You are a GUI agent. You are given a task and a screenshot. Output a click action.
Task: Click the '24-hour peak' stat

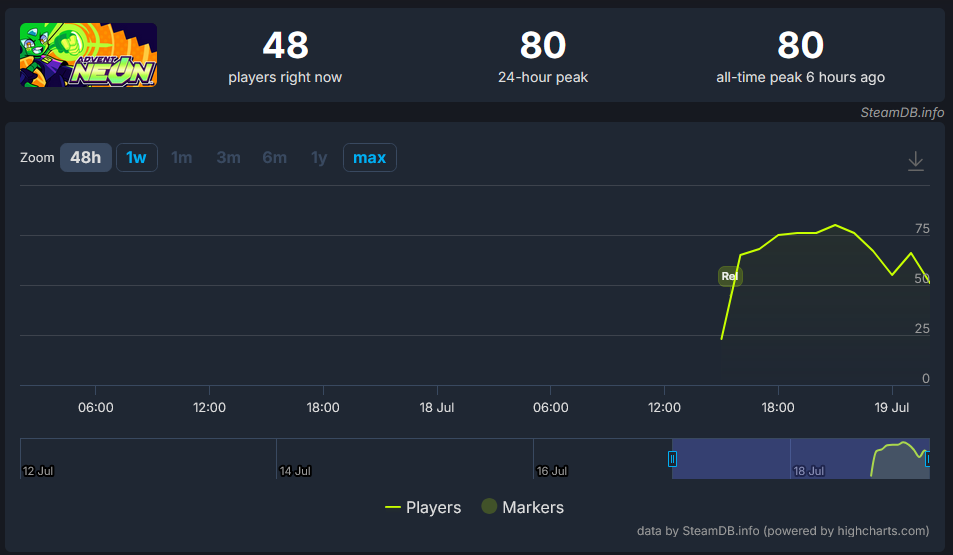click(543, 57)
